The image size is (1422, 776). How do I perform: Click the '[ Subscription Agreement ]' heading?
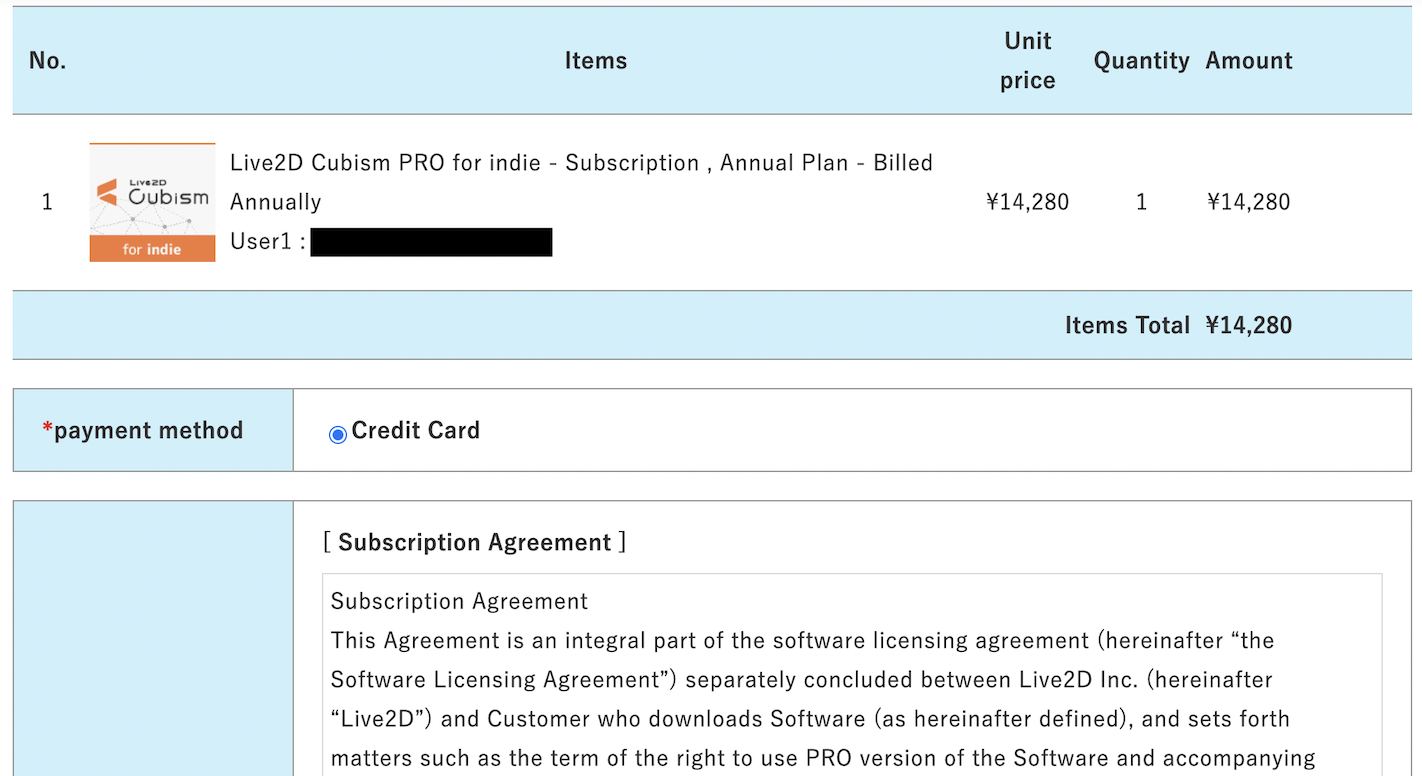tap(475, 542)
